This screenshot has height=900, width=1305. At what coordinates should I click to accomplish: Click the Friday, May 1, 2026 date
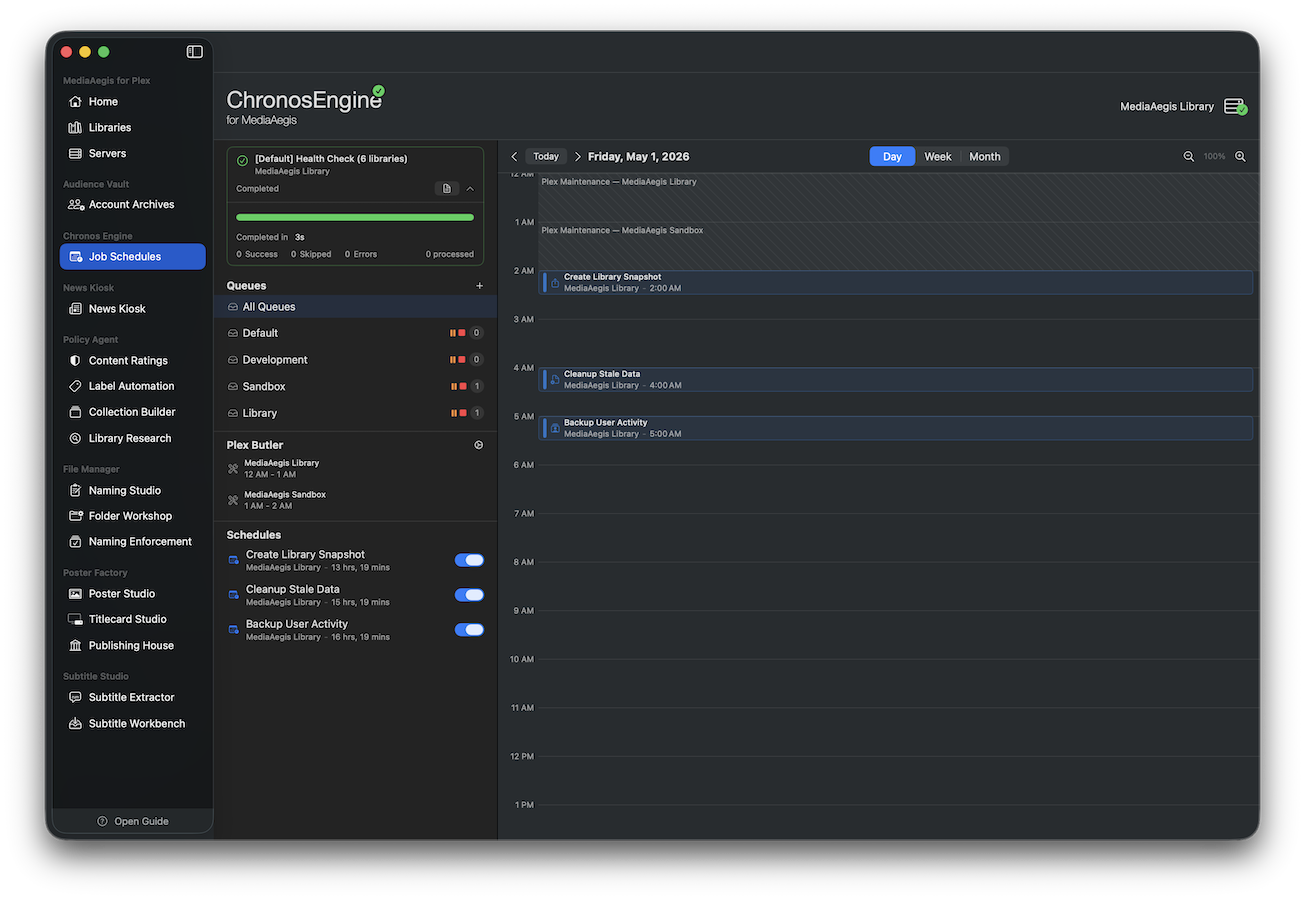tap(639, 157)
